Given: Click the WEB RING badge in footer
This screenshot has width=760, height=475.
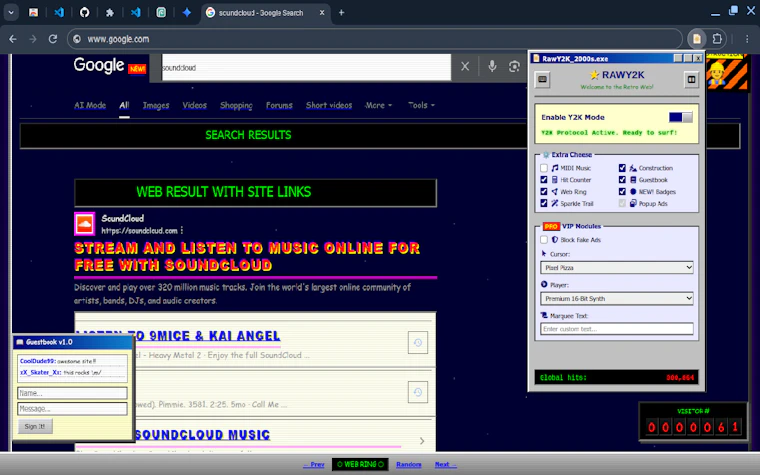Looking at the screenshot, I should 360,464.
